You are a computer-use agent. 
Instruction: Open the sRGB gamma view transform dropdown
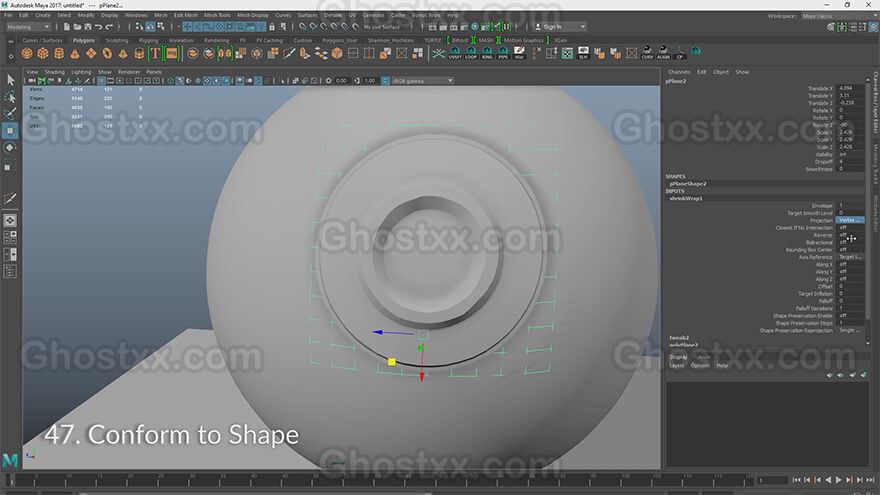tap(423, 81)
